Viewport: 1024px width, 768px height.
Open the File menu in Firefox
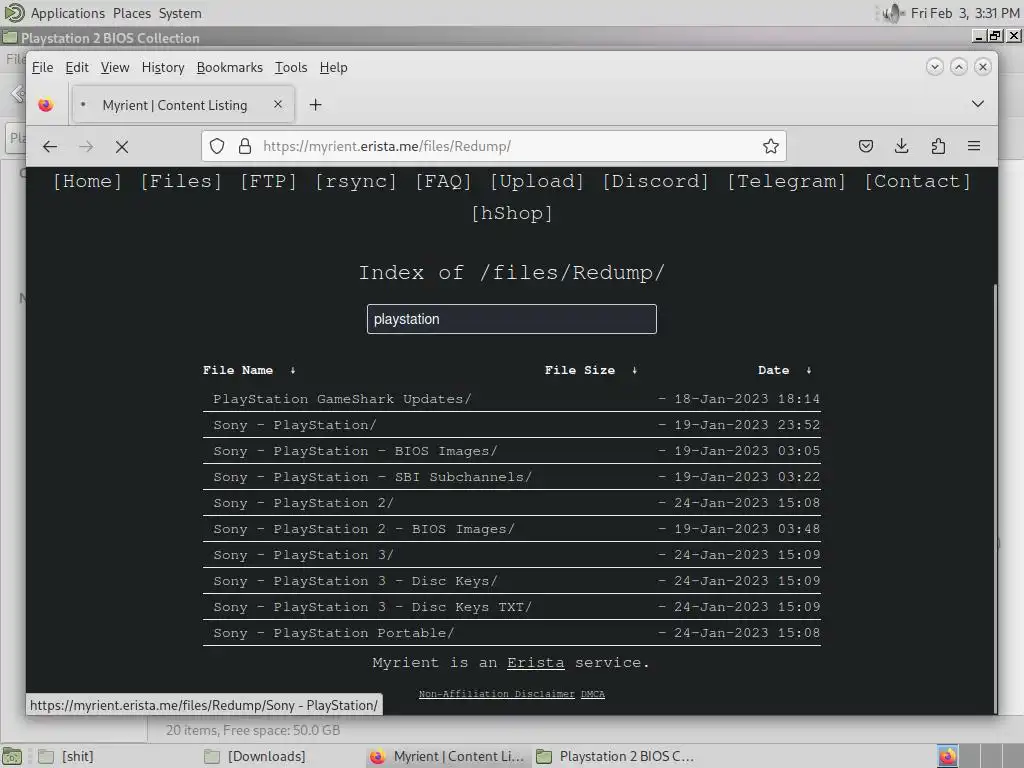click(42, 67)
